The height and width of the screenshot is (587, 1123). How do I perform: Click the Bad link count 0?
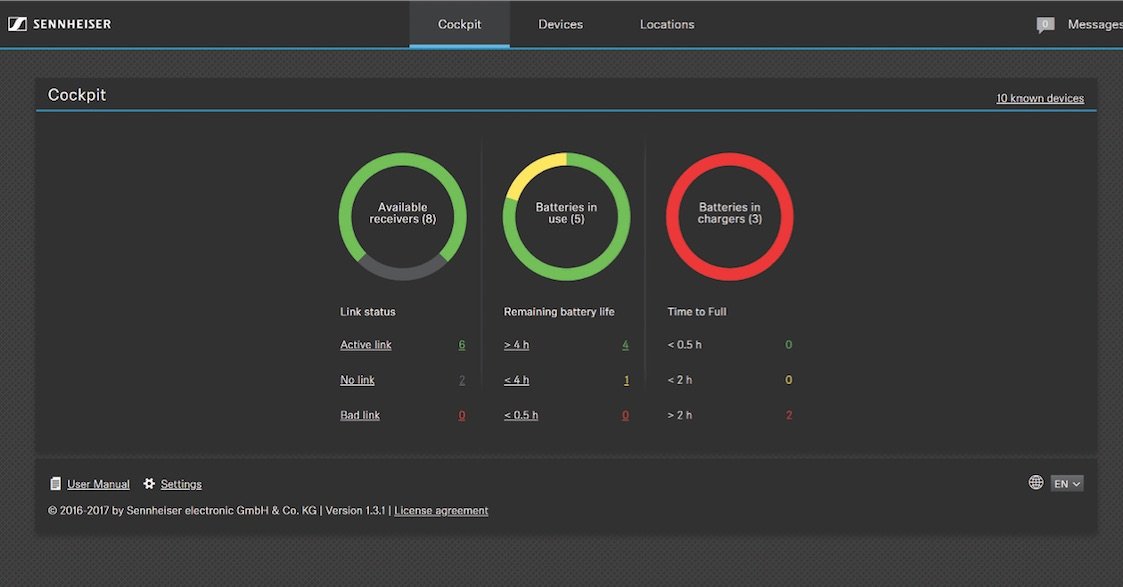[462, 414]
